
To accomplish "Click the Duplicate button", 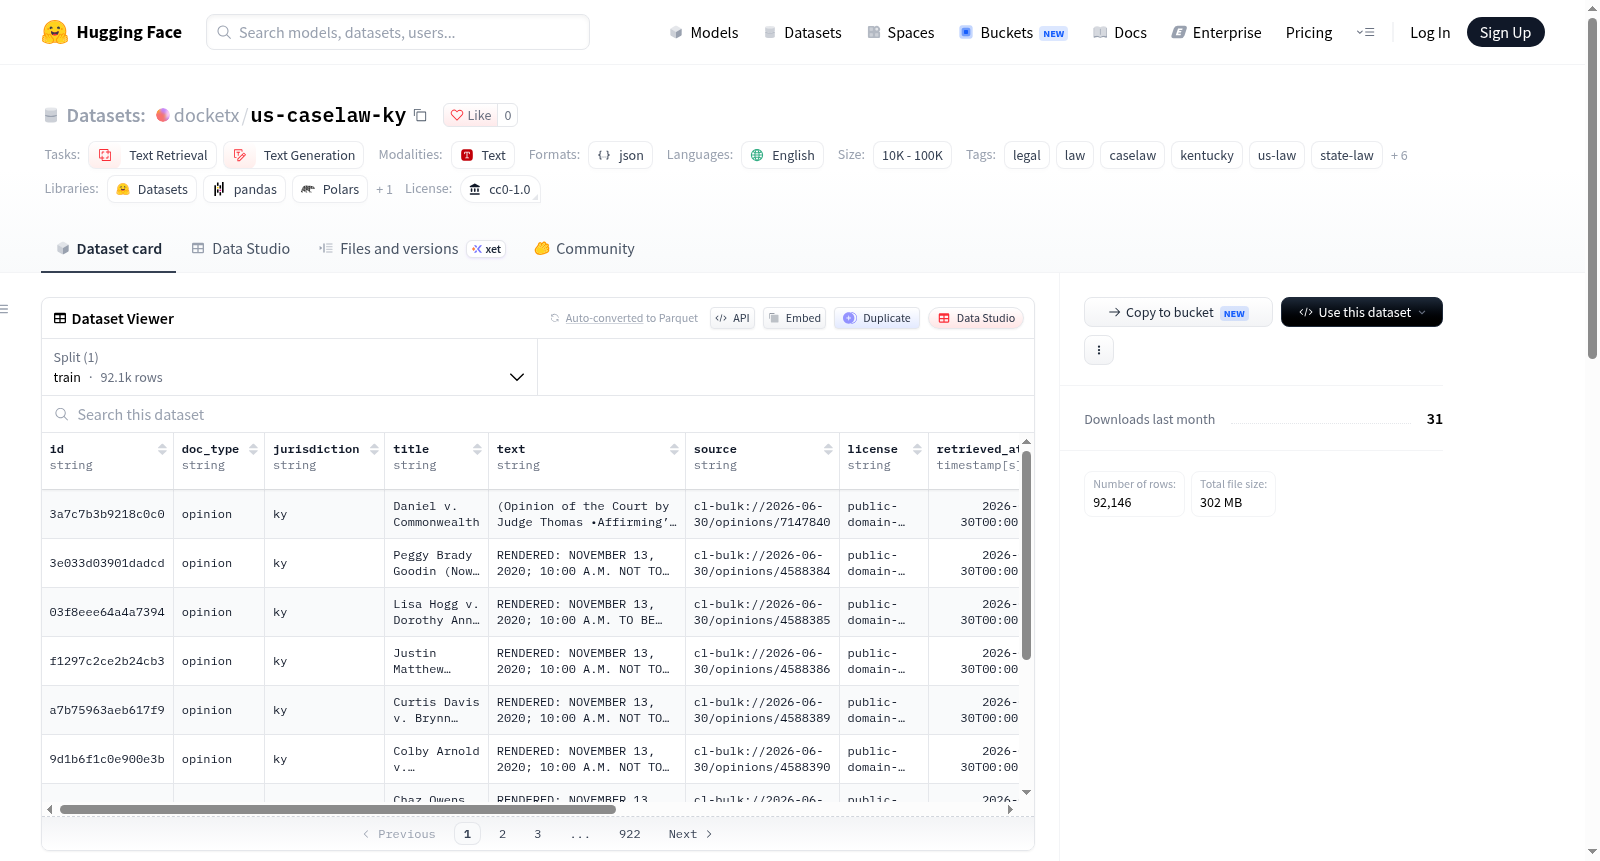I will point(877,318).
